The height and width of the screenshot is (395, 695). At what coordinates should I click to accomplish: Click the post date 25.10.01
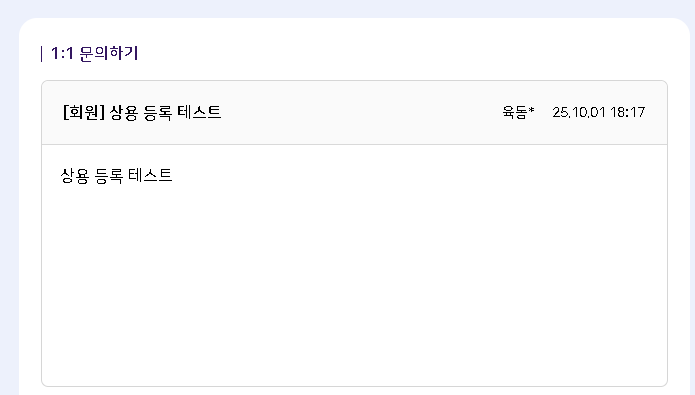tap(578, 112)
